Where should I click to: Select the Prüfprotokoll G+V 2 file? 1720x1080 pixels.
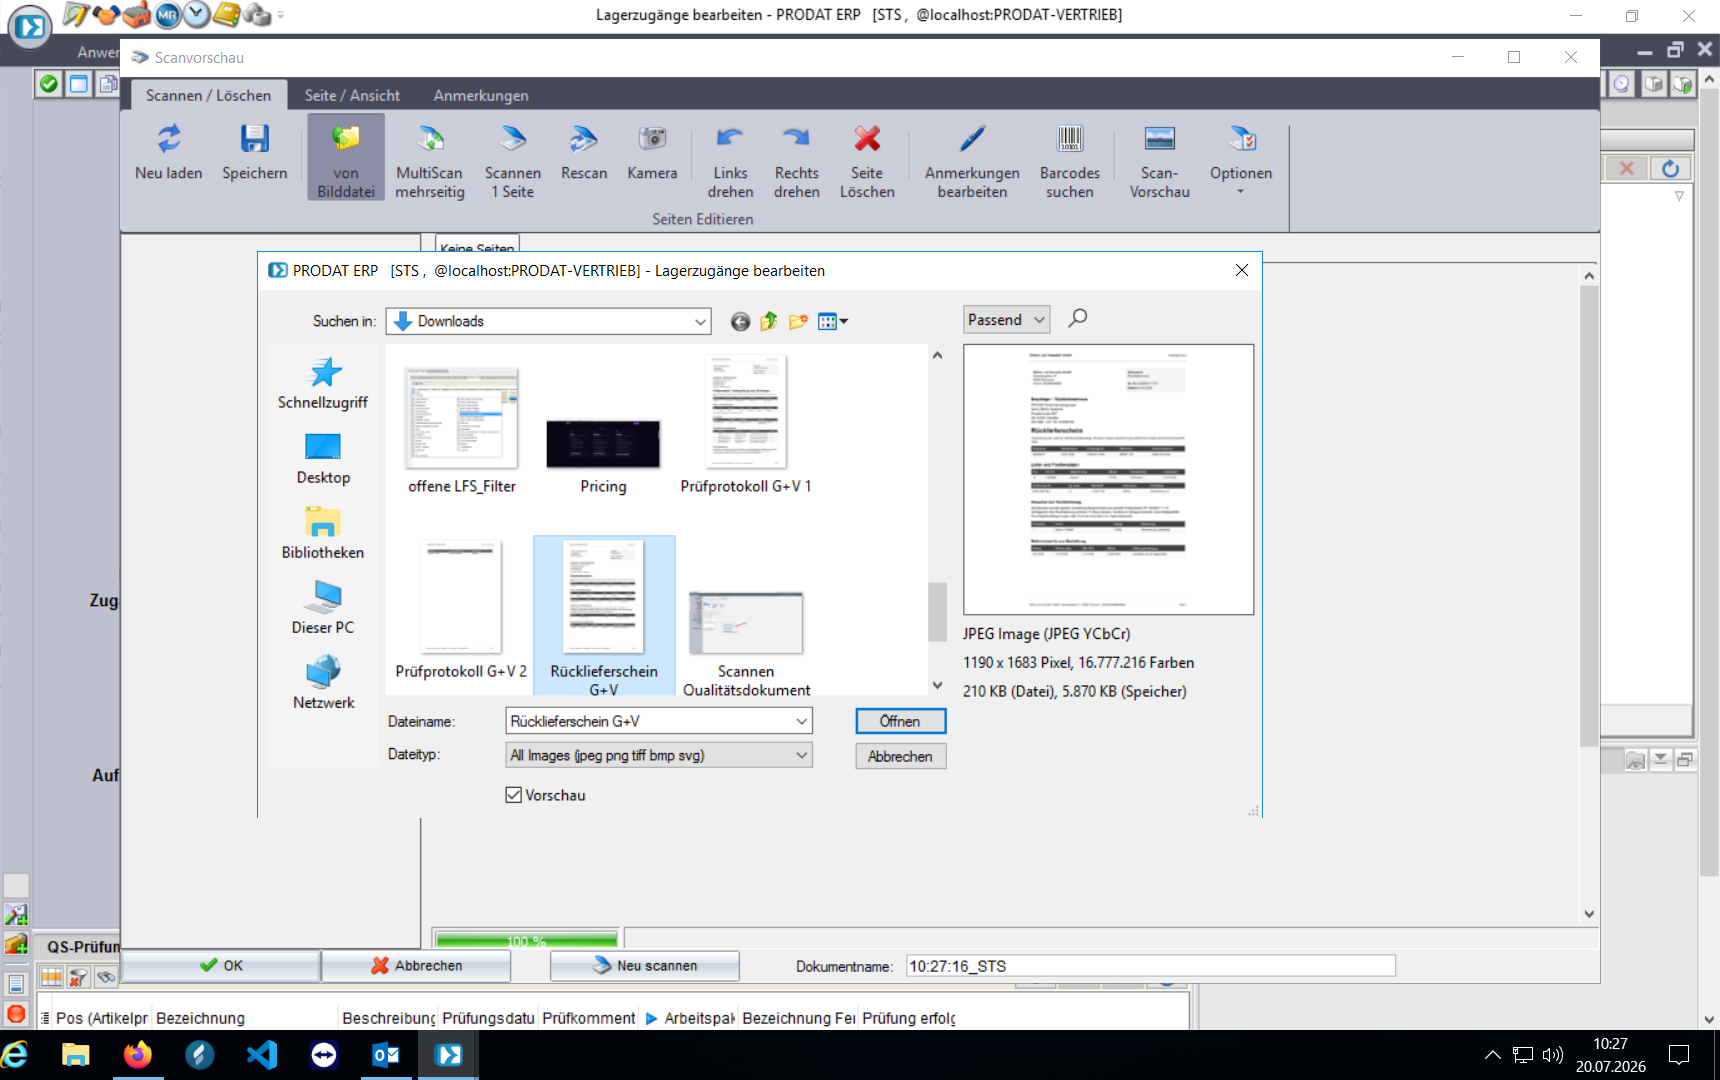click(461, 608)
